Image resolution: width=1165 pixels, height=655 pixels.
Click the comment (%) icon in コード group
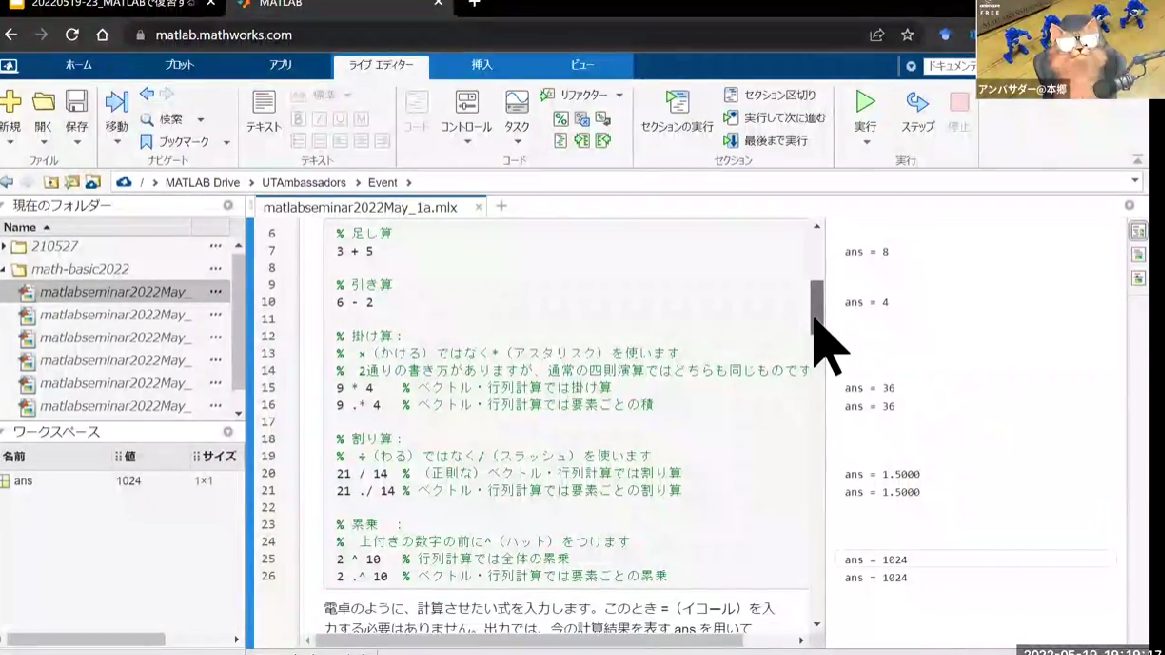(x=561, y=119)
